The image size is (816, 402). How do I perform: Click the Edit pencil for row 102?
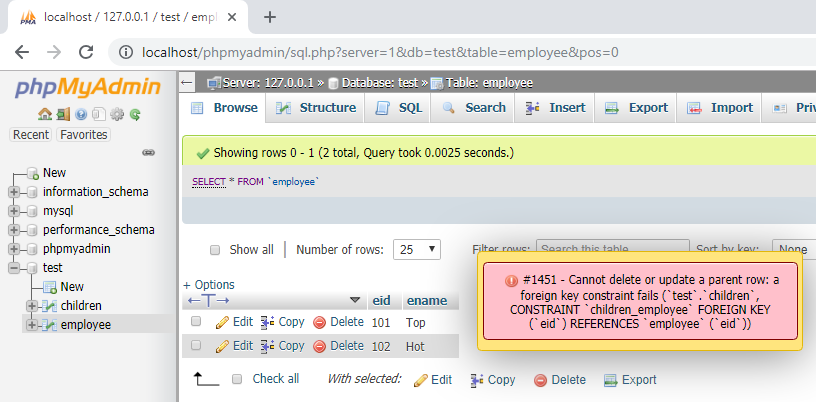(x=222, y=346)
